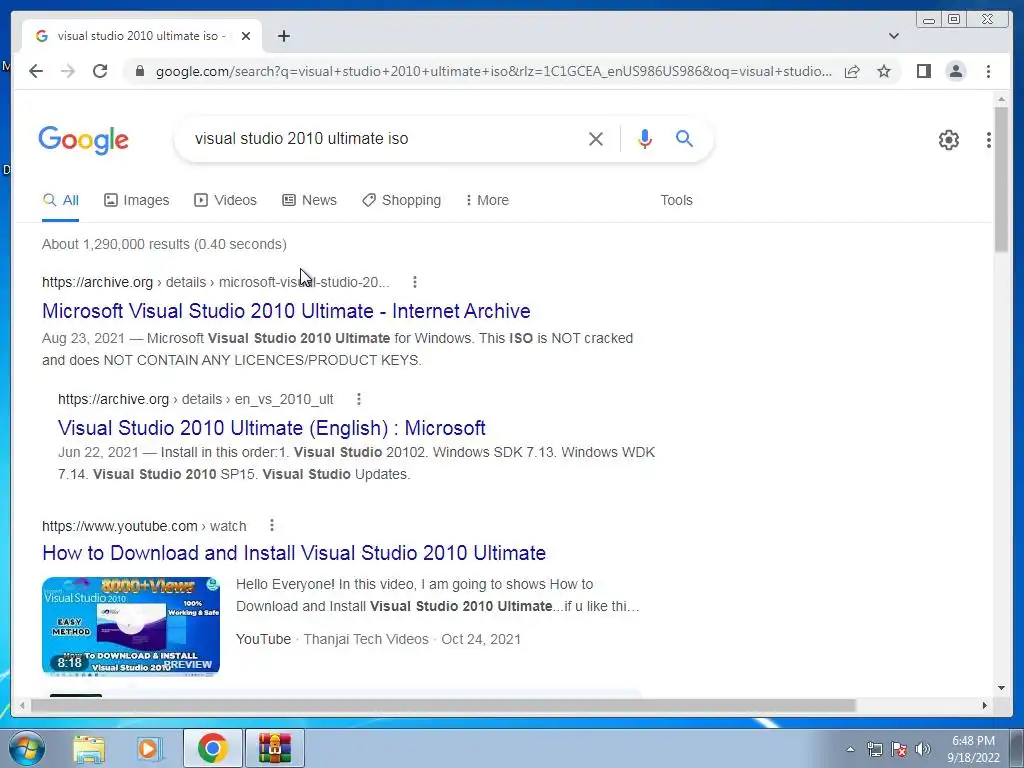The width and height of the screenshot is (1024, 768).
Task: Expand the More search categories menu
Action: click(487, 200)
